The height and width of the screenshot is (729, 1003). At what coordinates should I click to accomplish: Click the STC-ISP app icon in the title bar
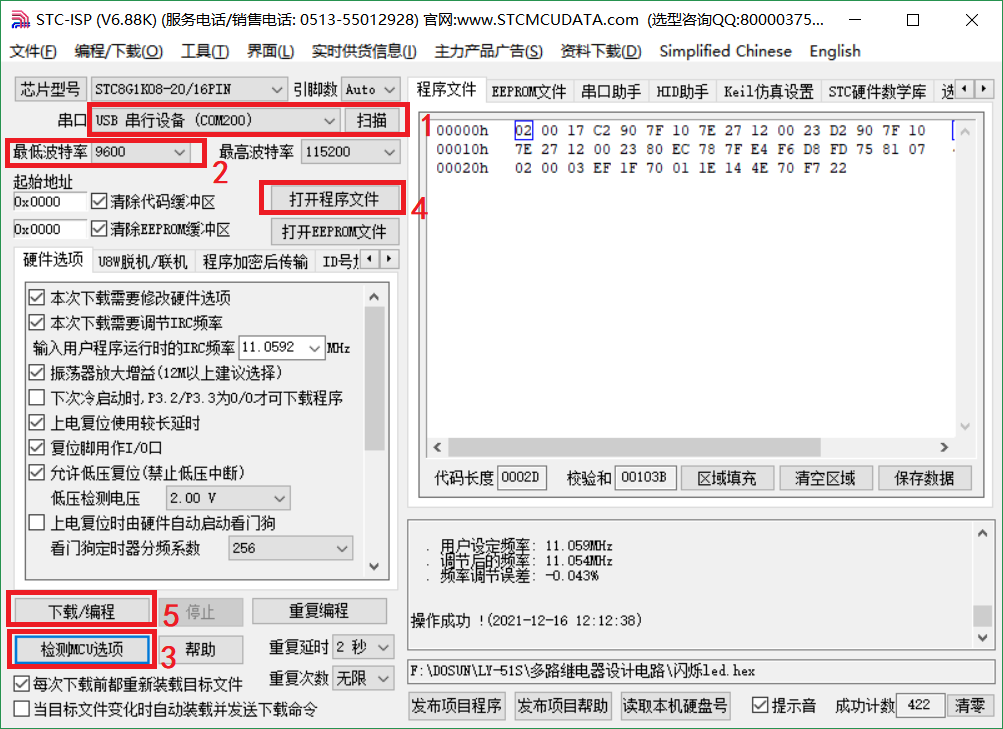20,20
